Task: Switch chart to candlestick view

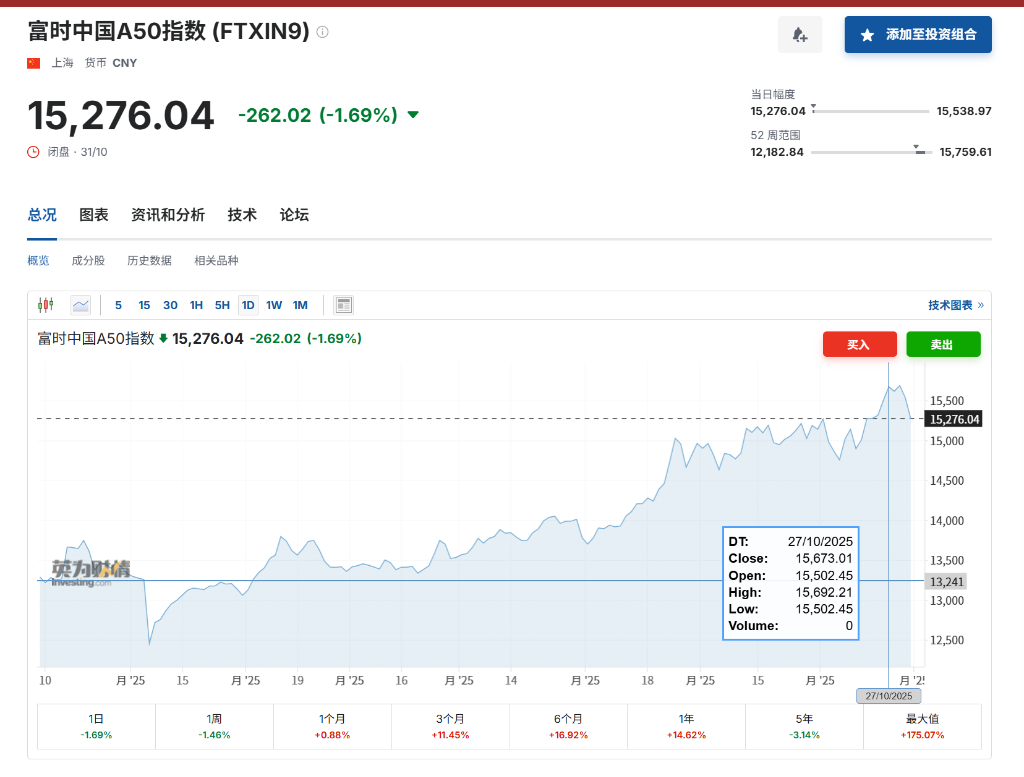Action: click(x=45, y=305)
